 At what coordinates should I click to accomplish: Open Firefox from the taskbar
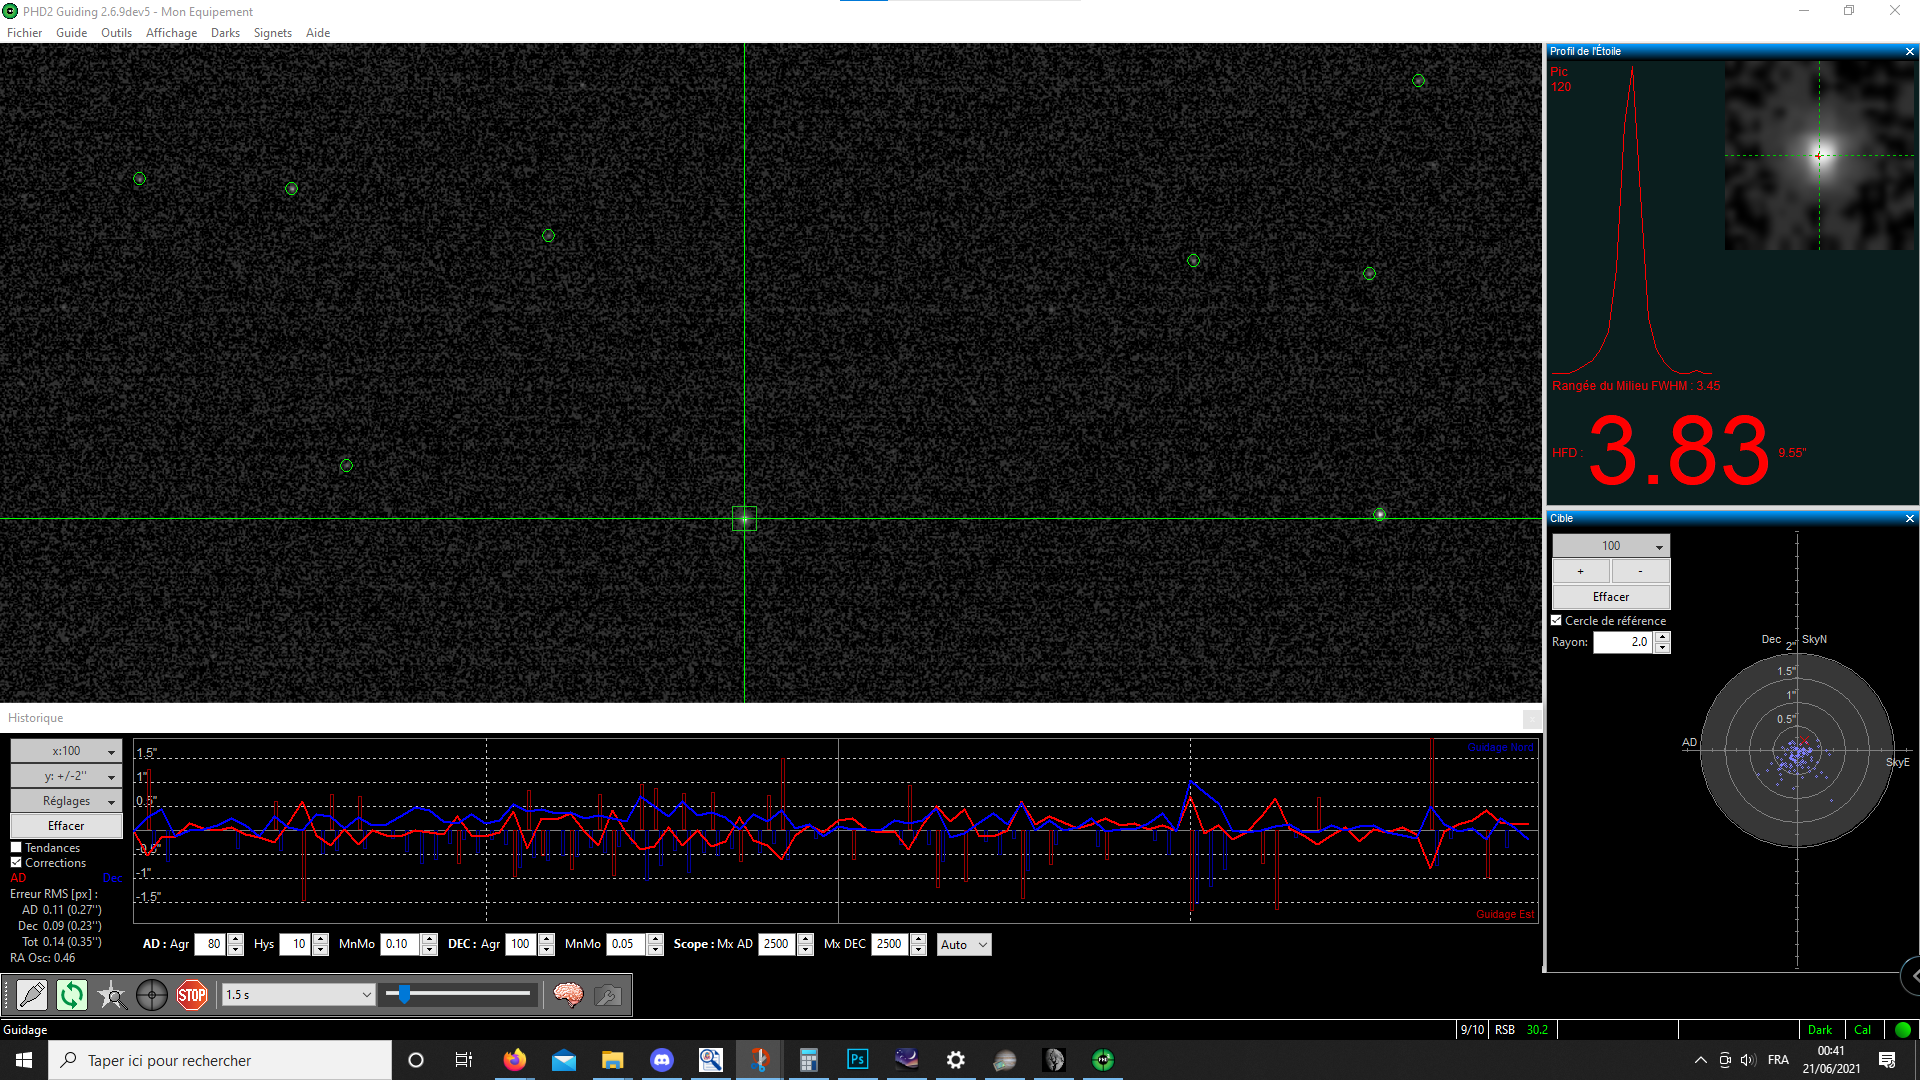pos(515,1060)
